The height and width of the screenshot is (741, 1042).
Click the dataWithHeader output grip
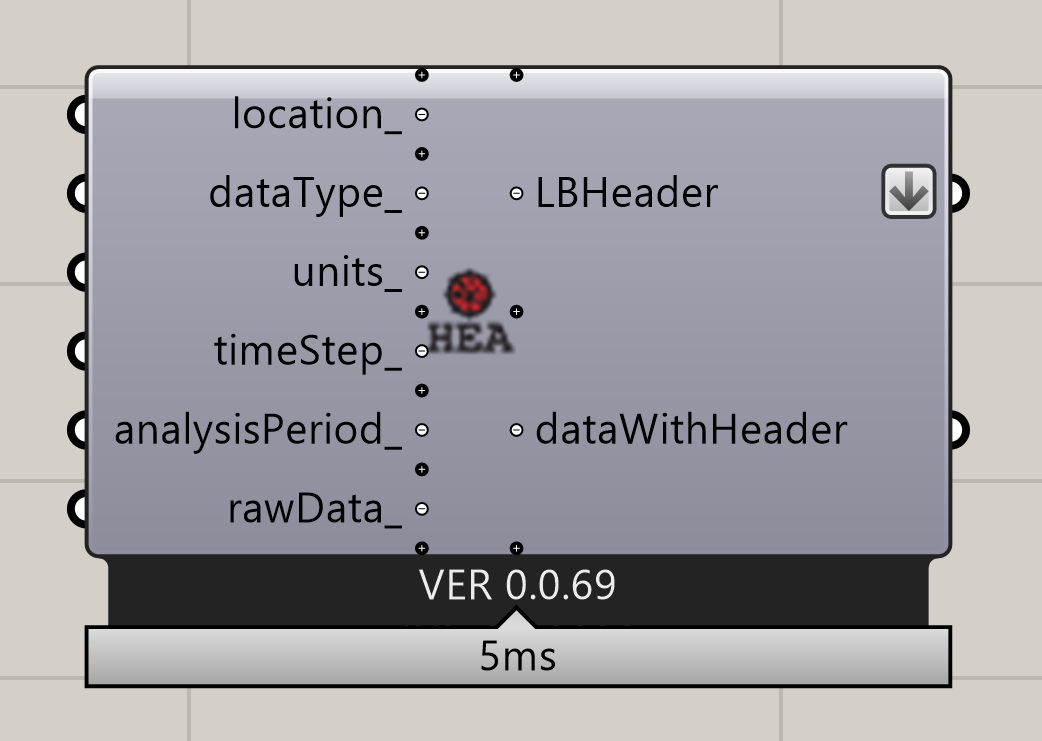960,430
